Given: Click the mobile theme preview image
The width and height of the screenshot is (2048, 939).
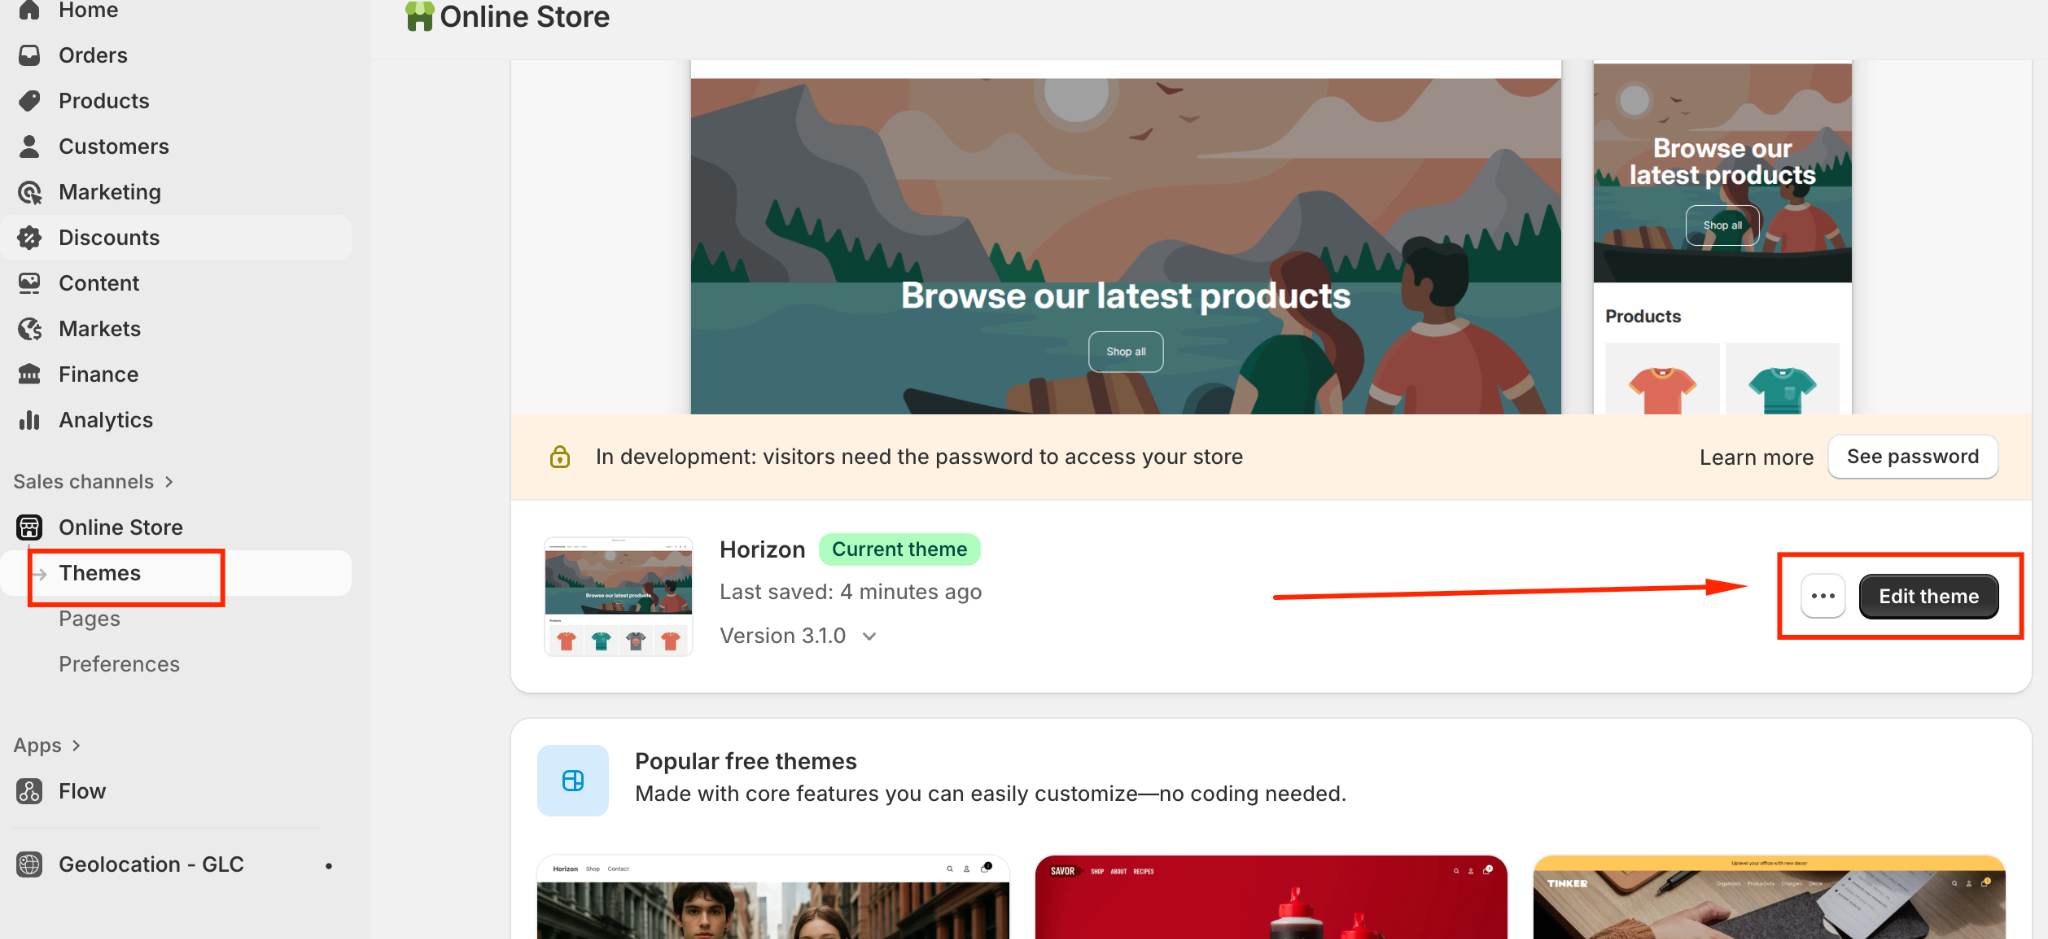Looking at the screenshot, I should (x=1722, y=237).
